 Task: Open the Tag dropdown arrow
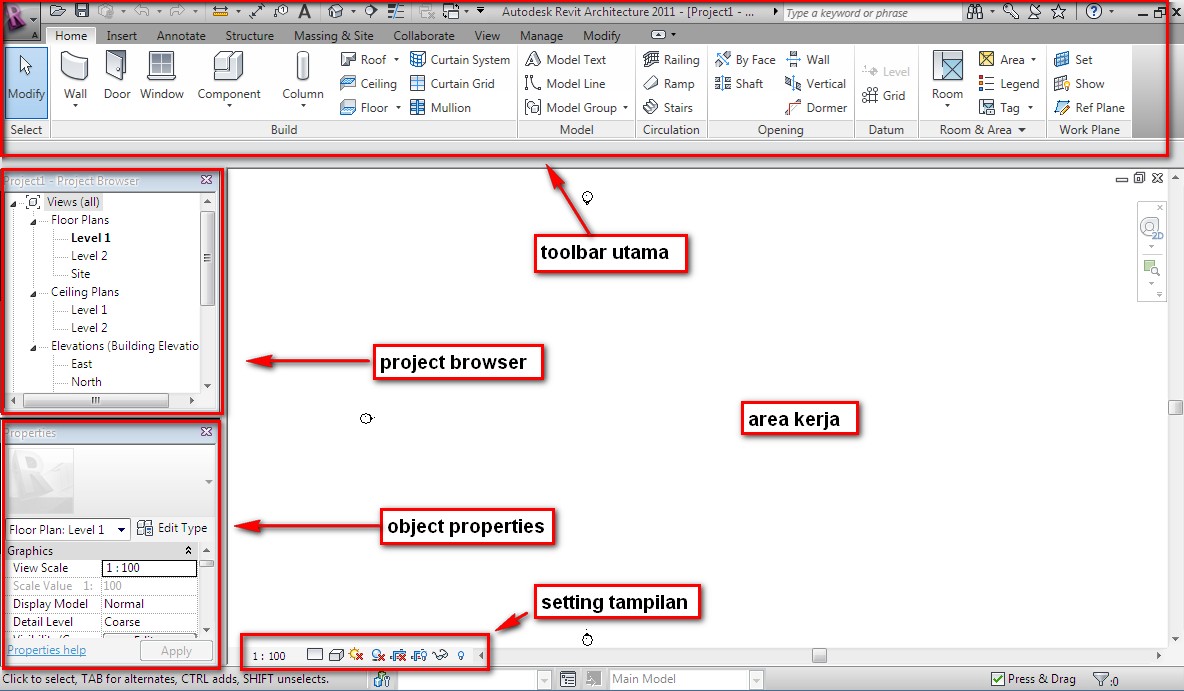tap(1030, 108)
